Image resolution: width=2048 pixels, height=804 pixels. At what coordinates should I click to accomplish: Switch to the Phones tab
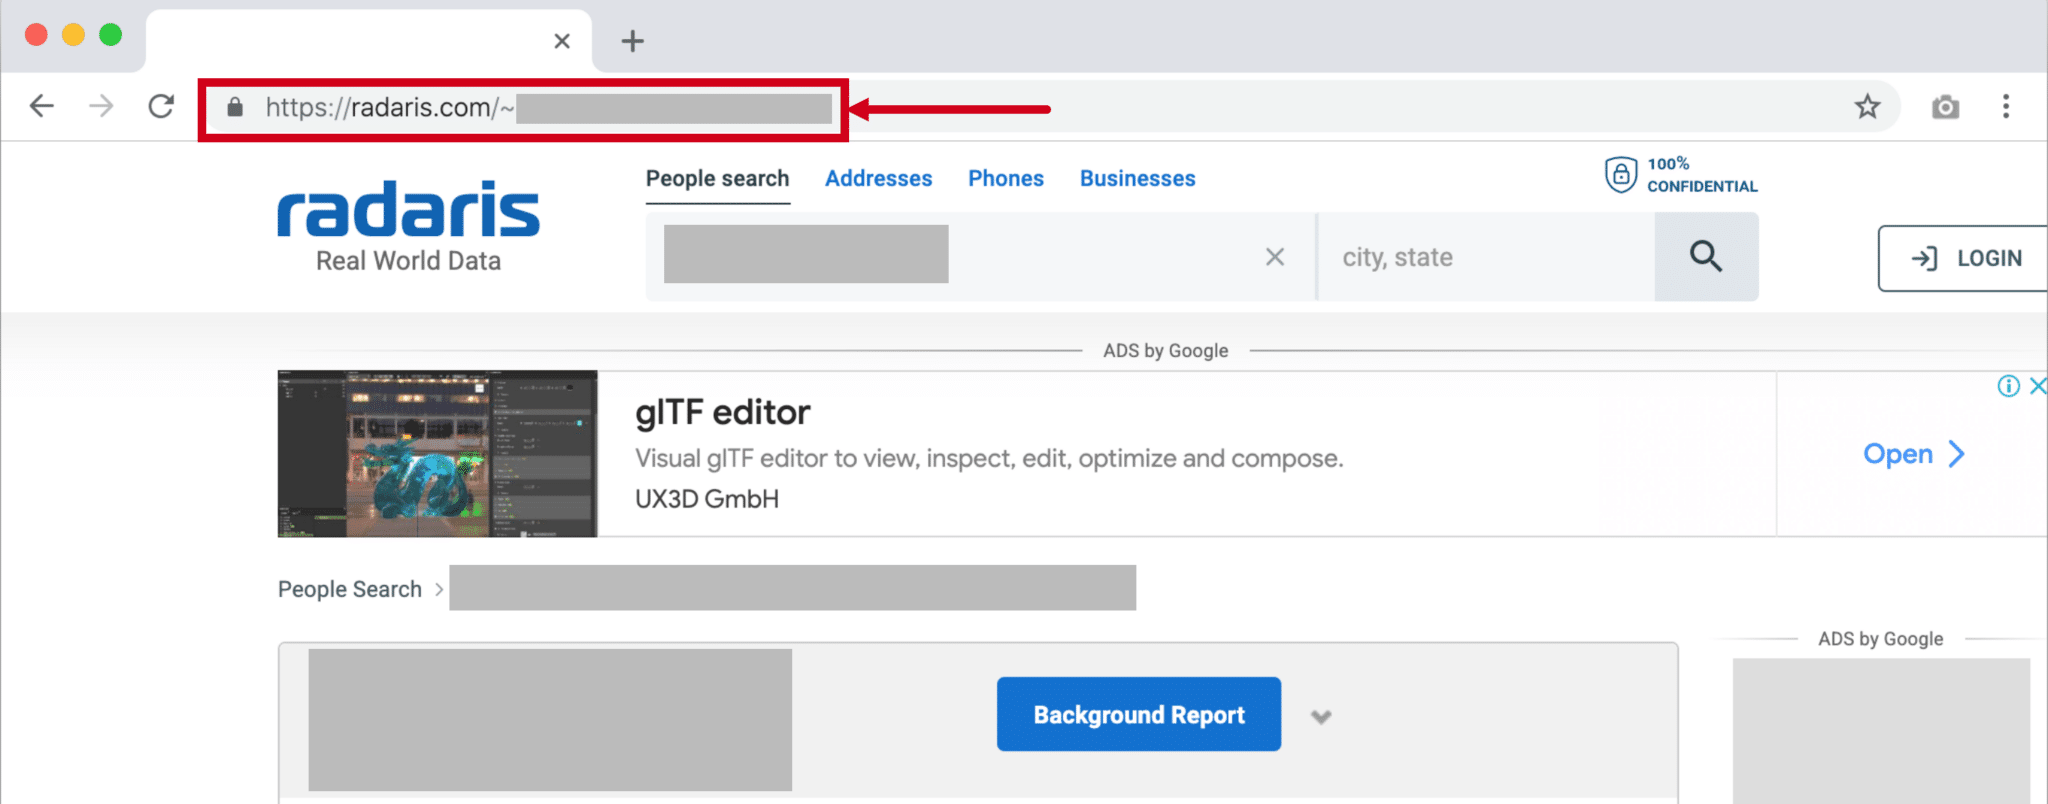click(x=1005, y=179)
